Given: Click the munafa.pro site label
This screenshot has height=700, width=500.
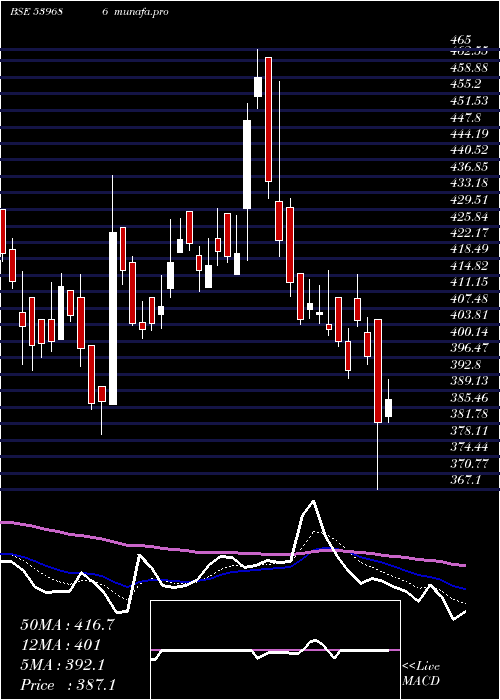Looking at the screenshot, I should pos(141,12).
